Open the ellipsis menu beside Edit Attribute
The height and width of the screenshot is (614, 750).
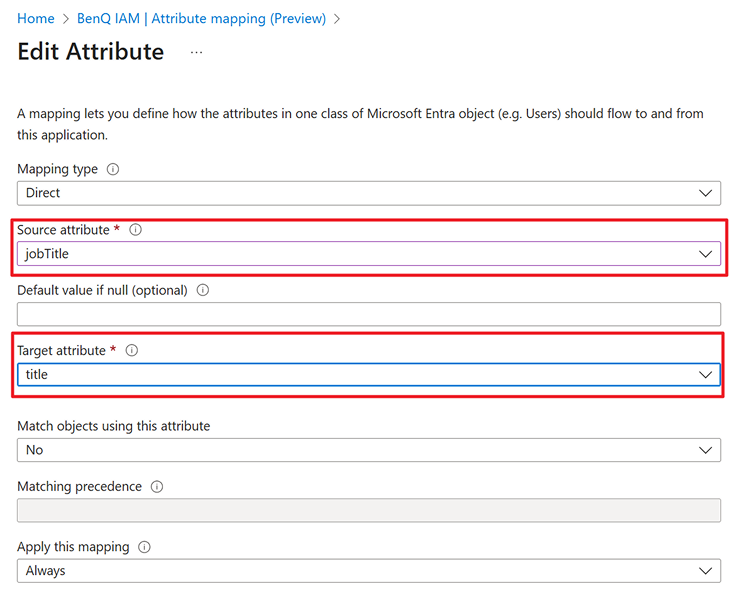point(196,52)
